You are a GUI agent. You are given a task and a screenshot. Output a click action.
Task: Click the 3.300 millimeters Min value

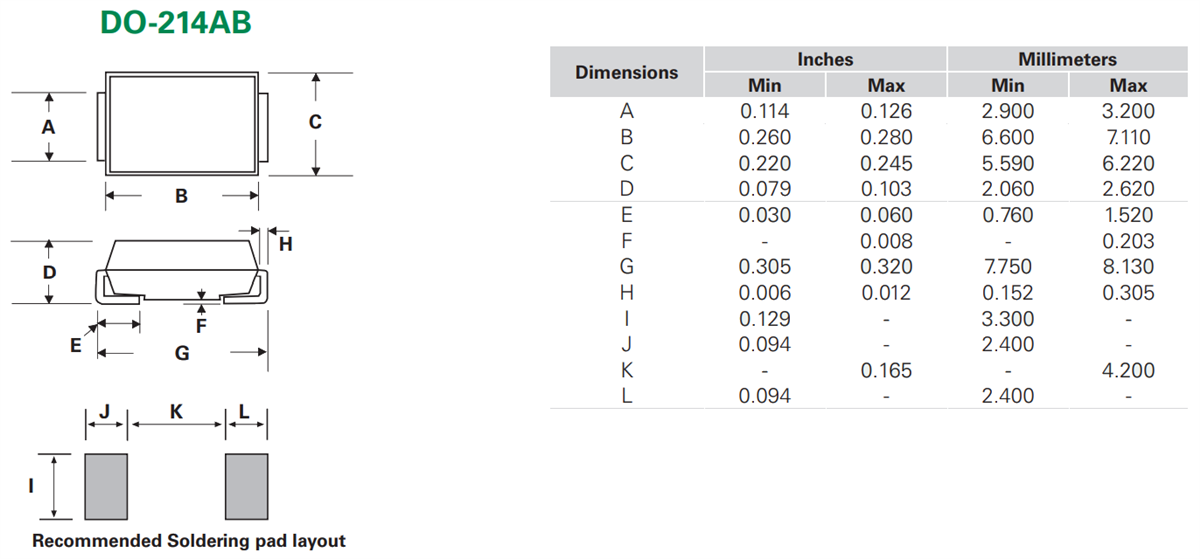coord(1008,319)
